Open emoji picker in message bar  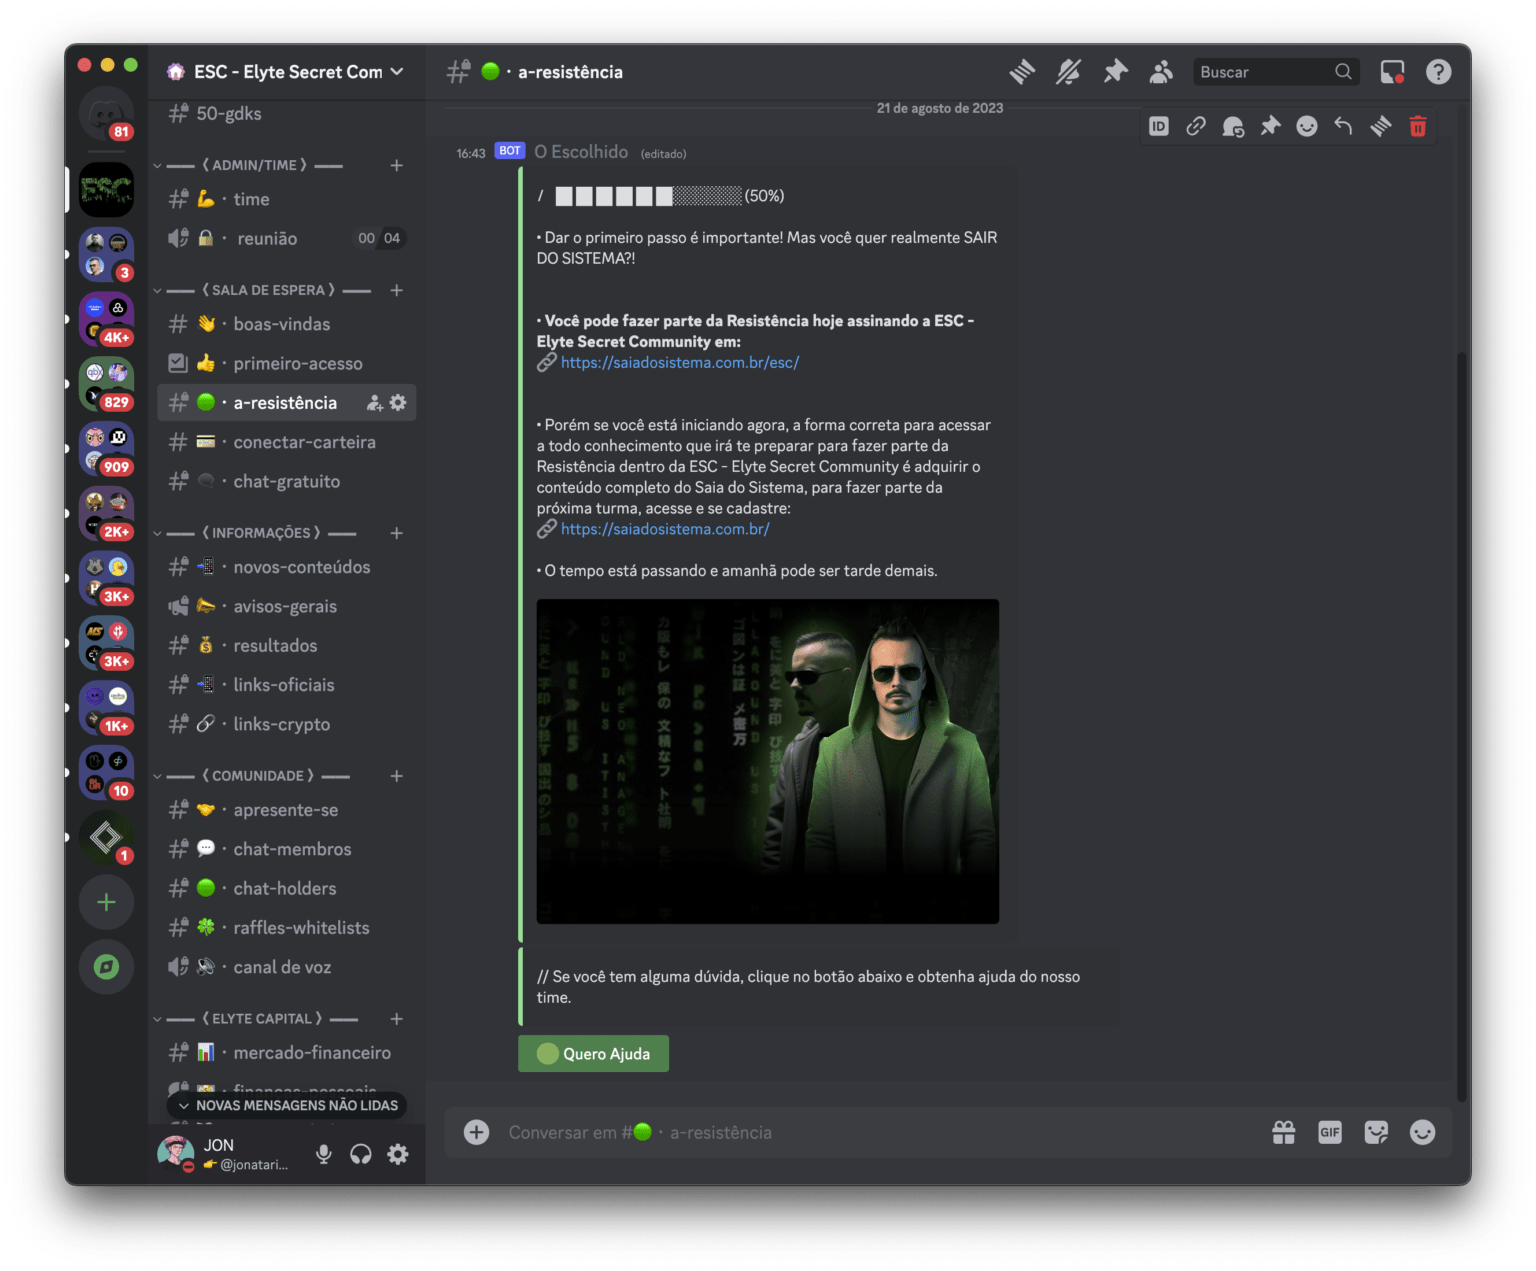coord(1422,1132)
